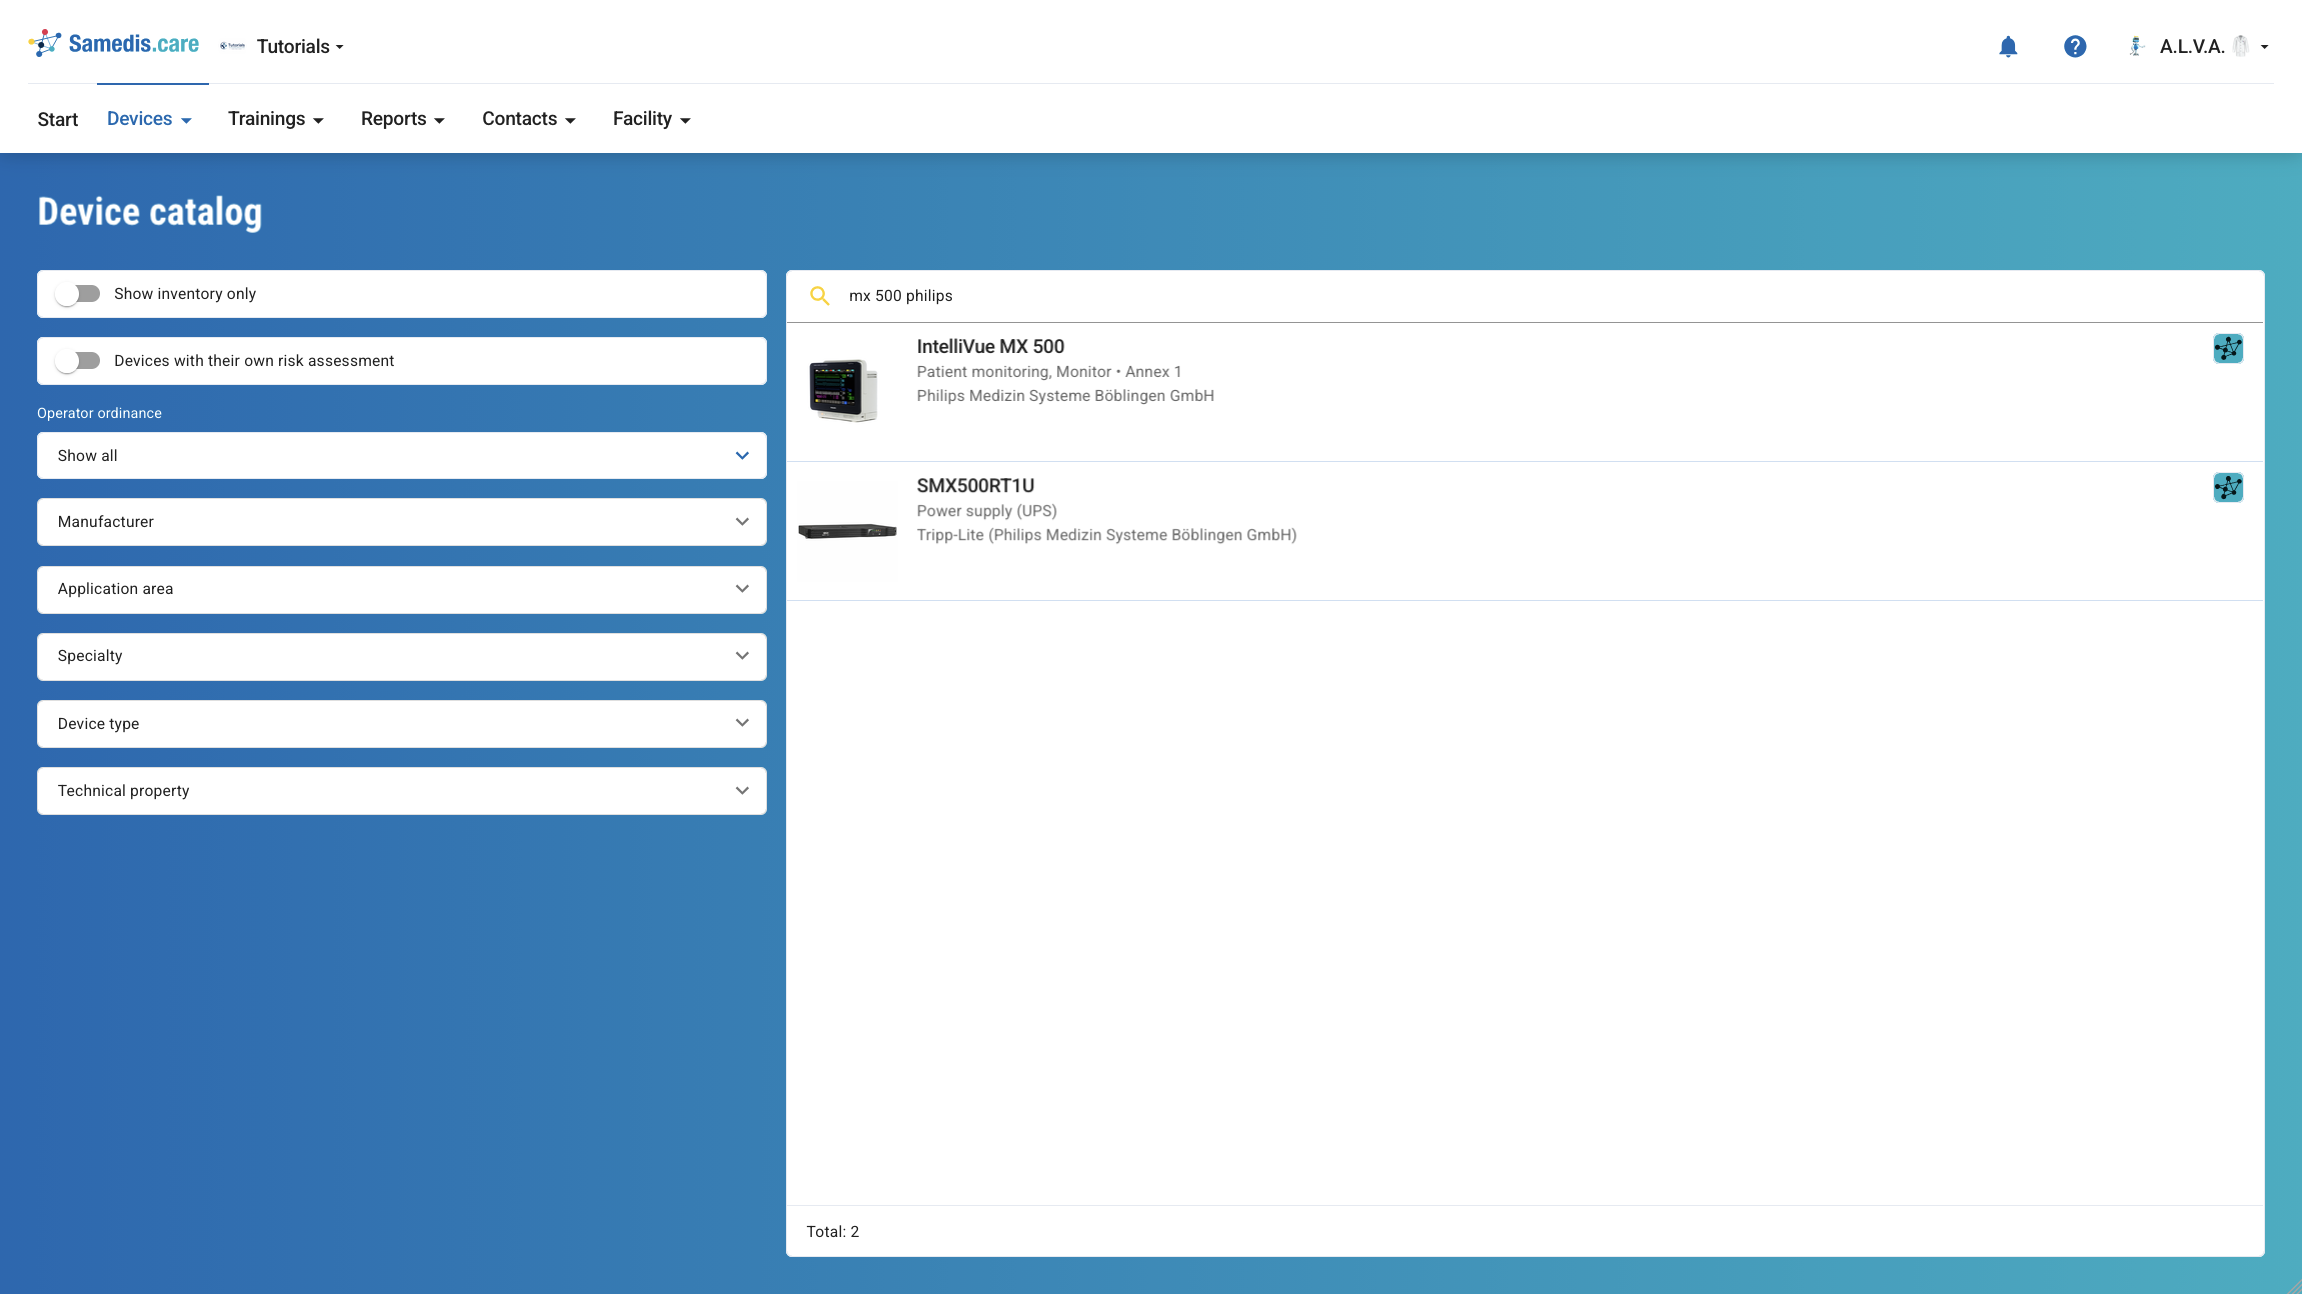The height and width of the screenshot is (1294, 2302).
Task: Click the SMX500RT1U power supply thumbnail
Action: 848,531
